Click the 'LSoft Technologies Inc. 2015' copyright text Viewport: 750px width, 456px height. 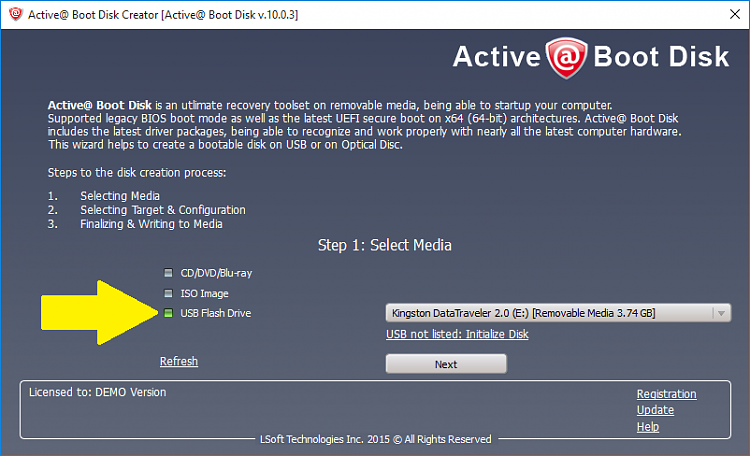(375, 439)
